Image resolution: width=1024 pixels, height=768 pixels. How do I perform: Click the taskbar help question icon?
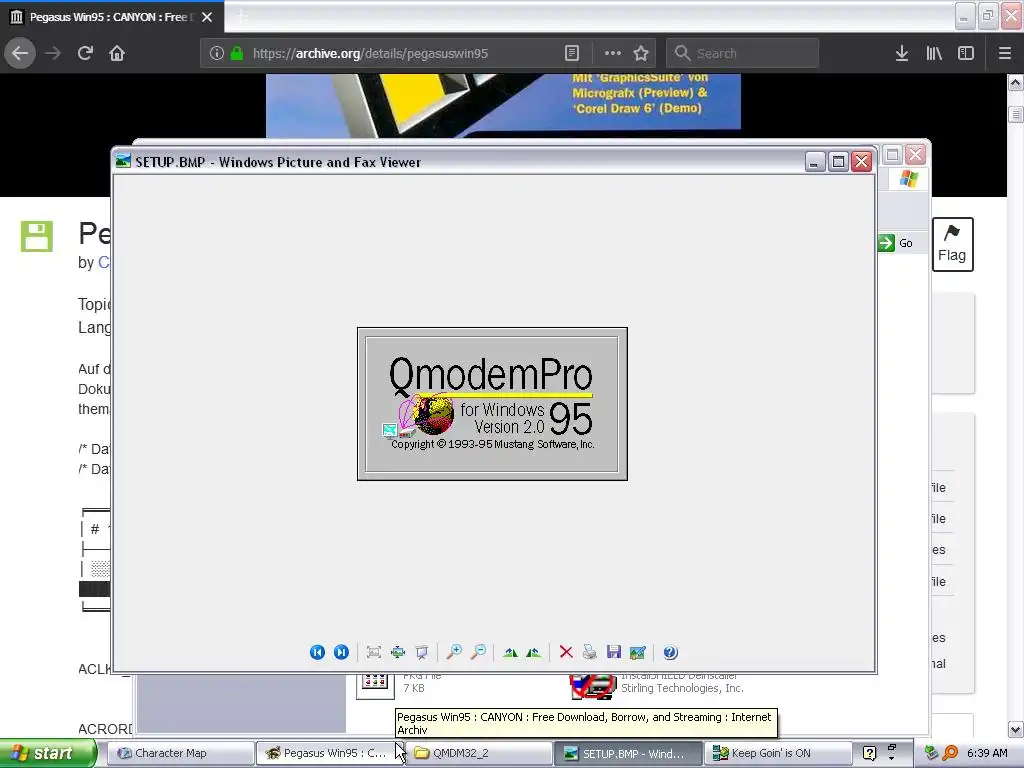(x=869, y=753)
